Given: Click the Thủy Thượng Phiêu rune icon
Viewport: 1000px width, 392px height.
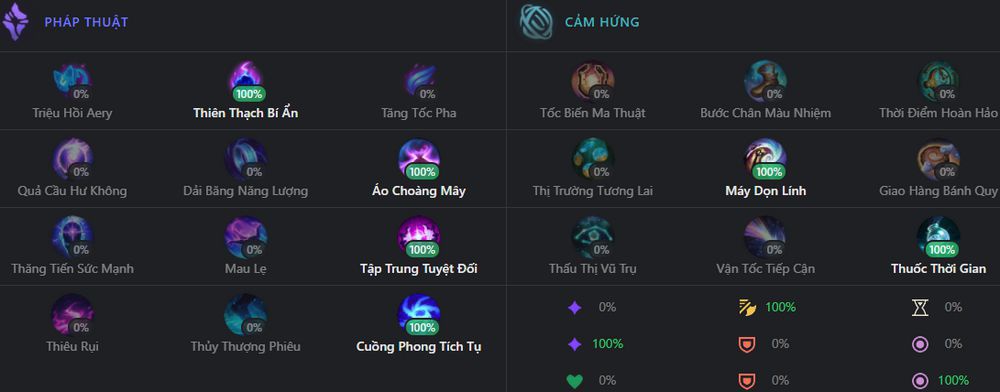Looking at the screenshot, I should 246,314.
